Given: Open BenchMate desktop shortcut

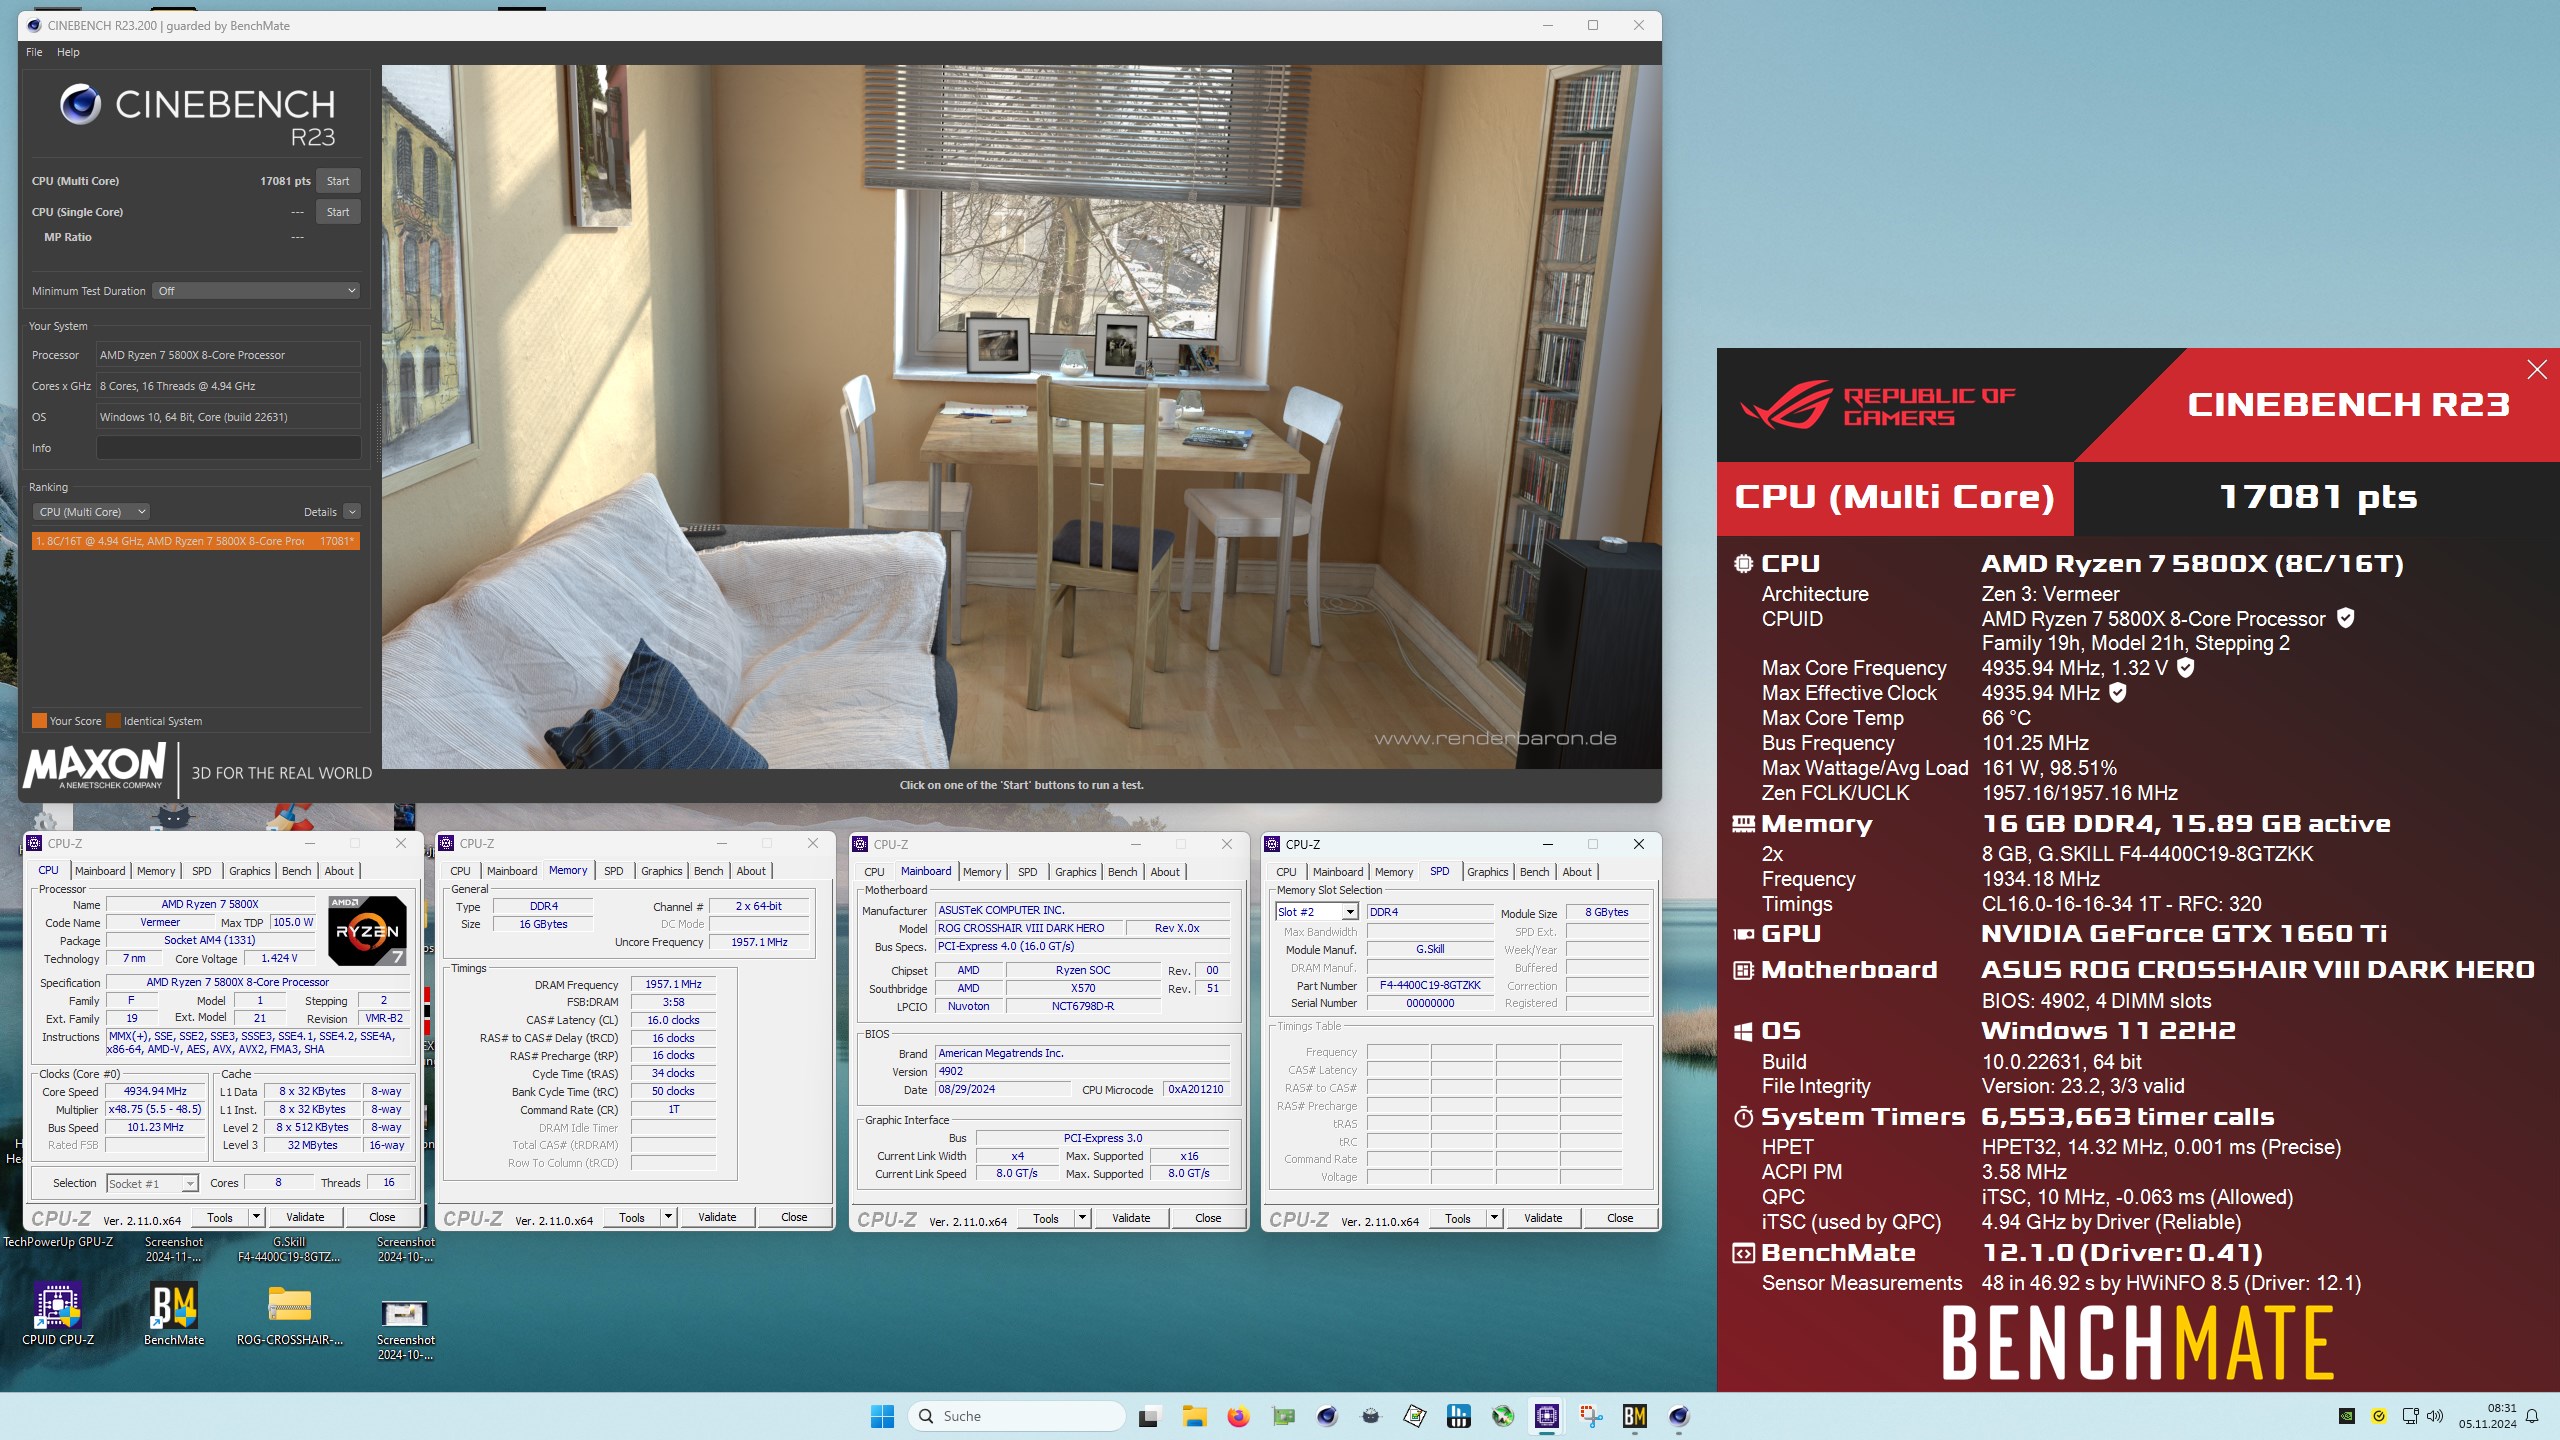Looking at the screenshot, I should tap(174, 1315).
